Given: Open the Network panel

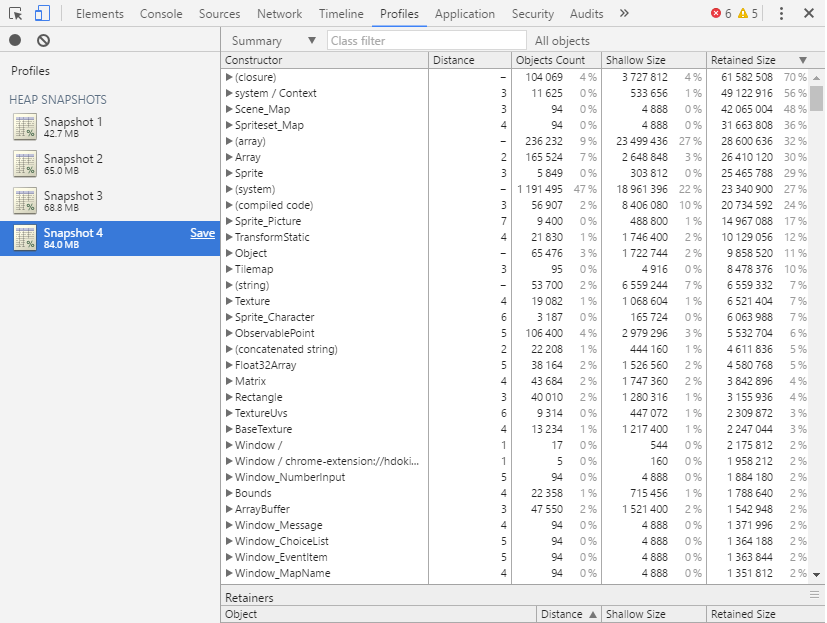Looking at the screenshot, I should pos(279,13).
